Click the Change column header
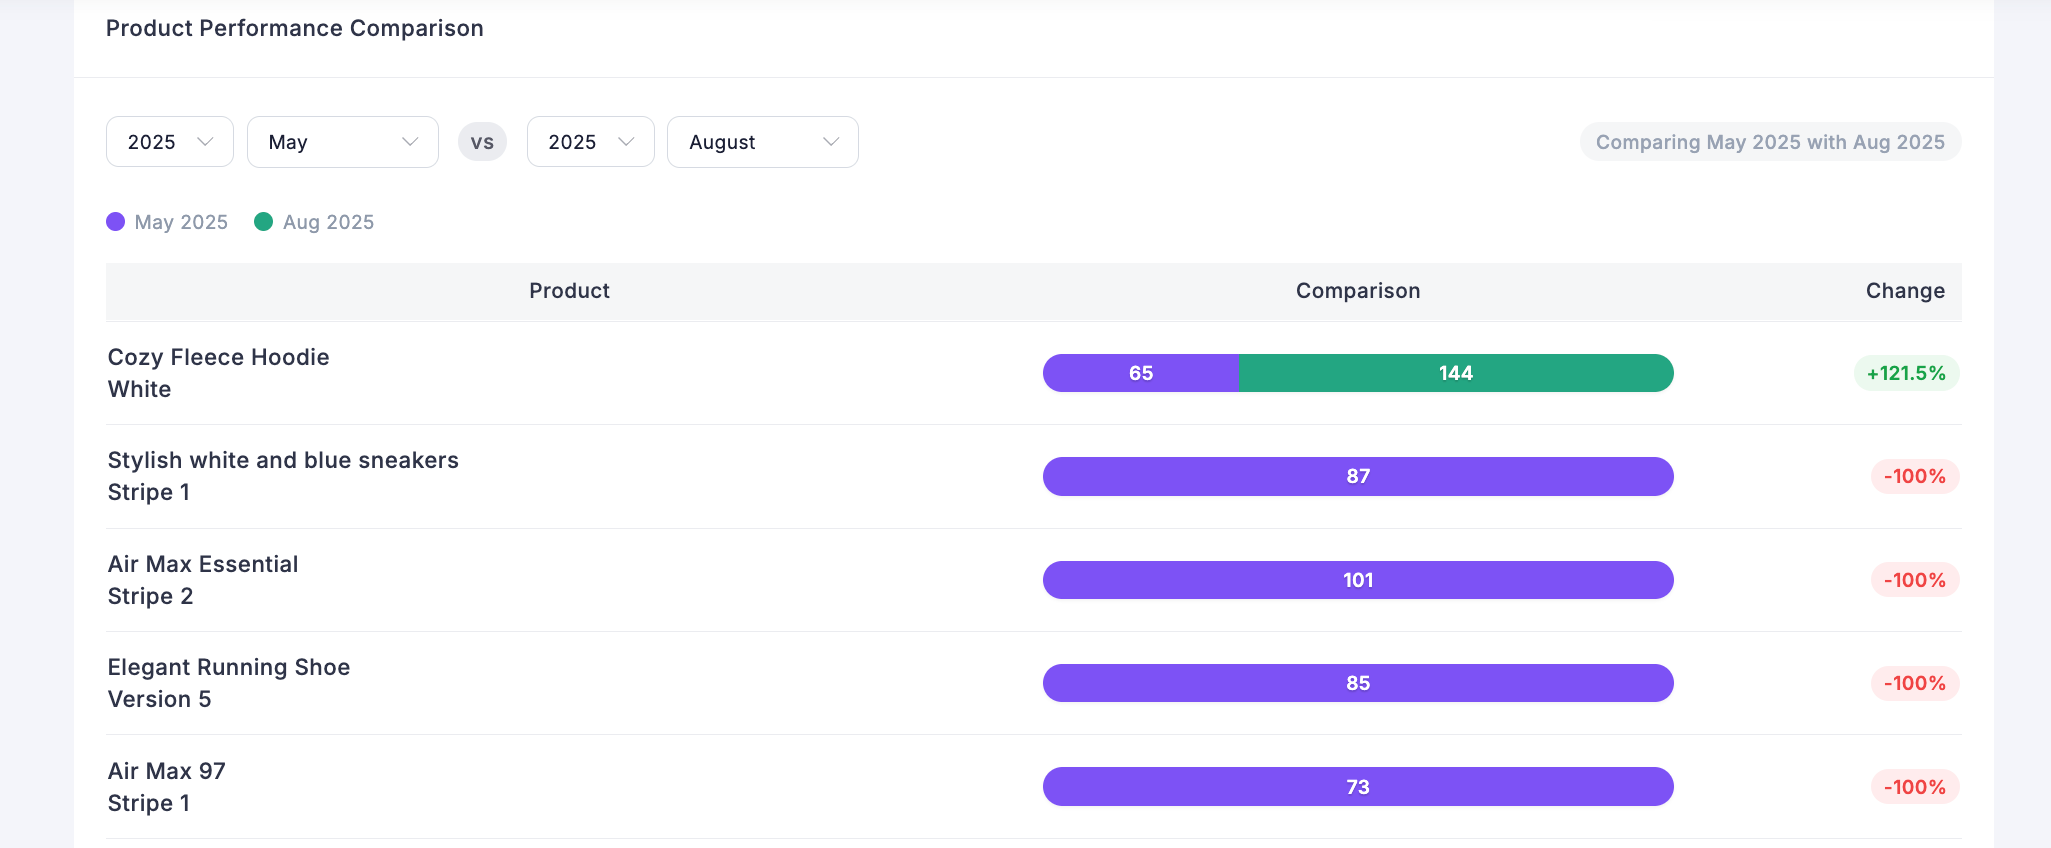Image resolution: width=2051 pixels, height=848 pixels. (1904, 291)
